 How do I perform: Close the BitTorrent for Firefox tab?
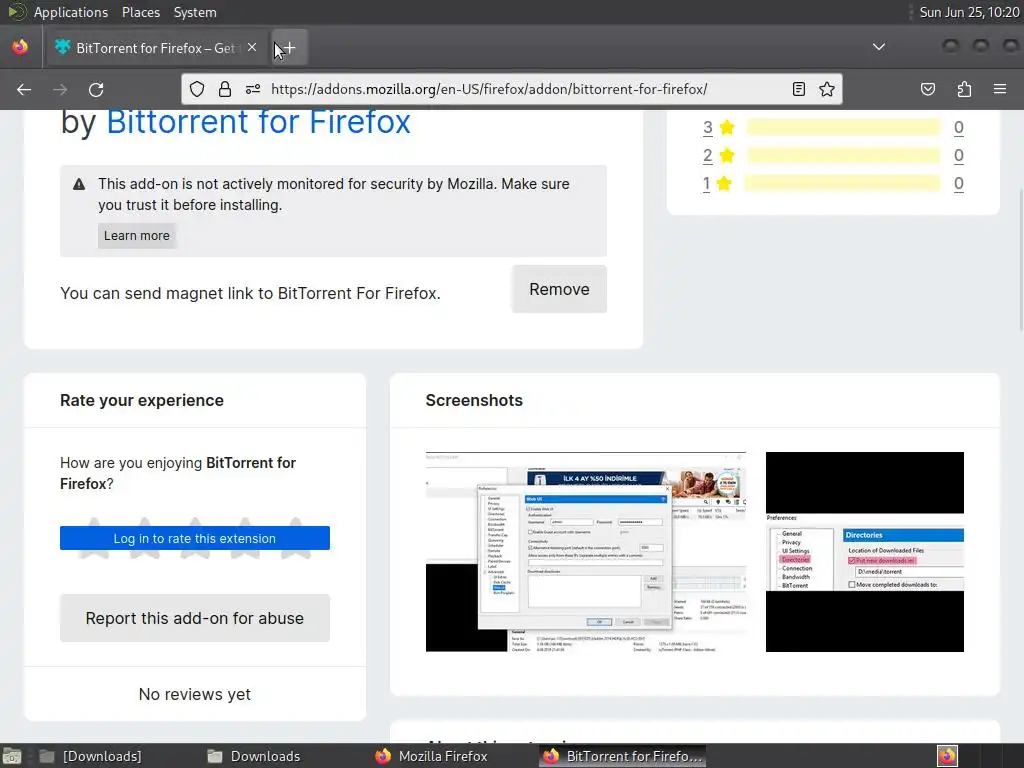tap(252, 48)
